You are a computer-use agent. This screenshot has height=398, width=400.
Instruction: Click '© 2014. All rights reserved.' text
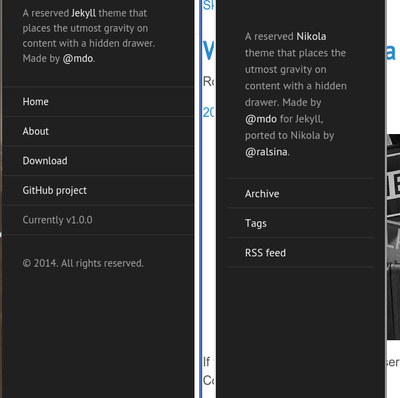click(x=83, y=263)
